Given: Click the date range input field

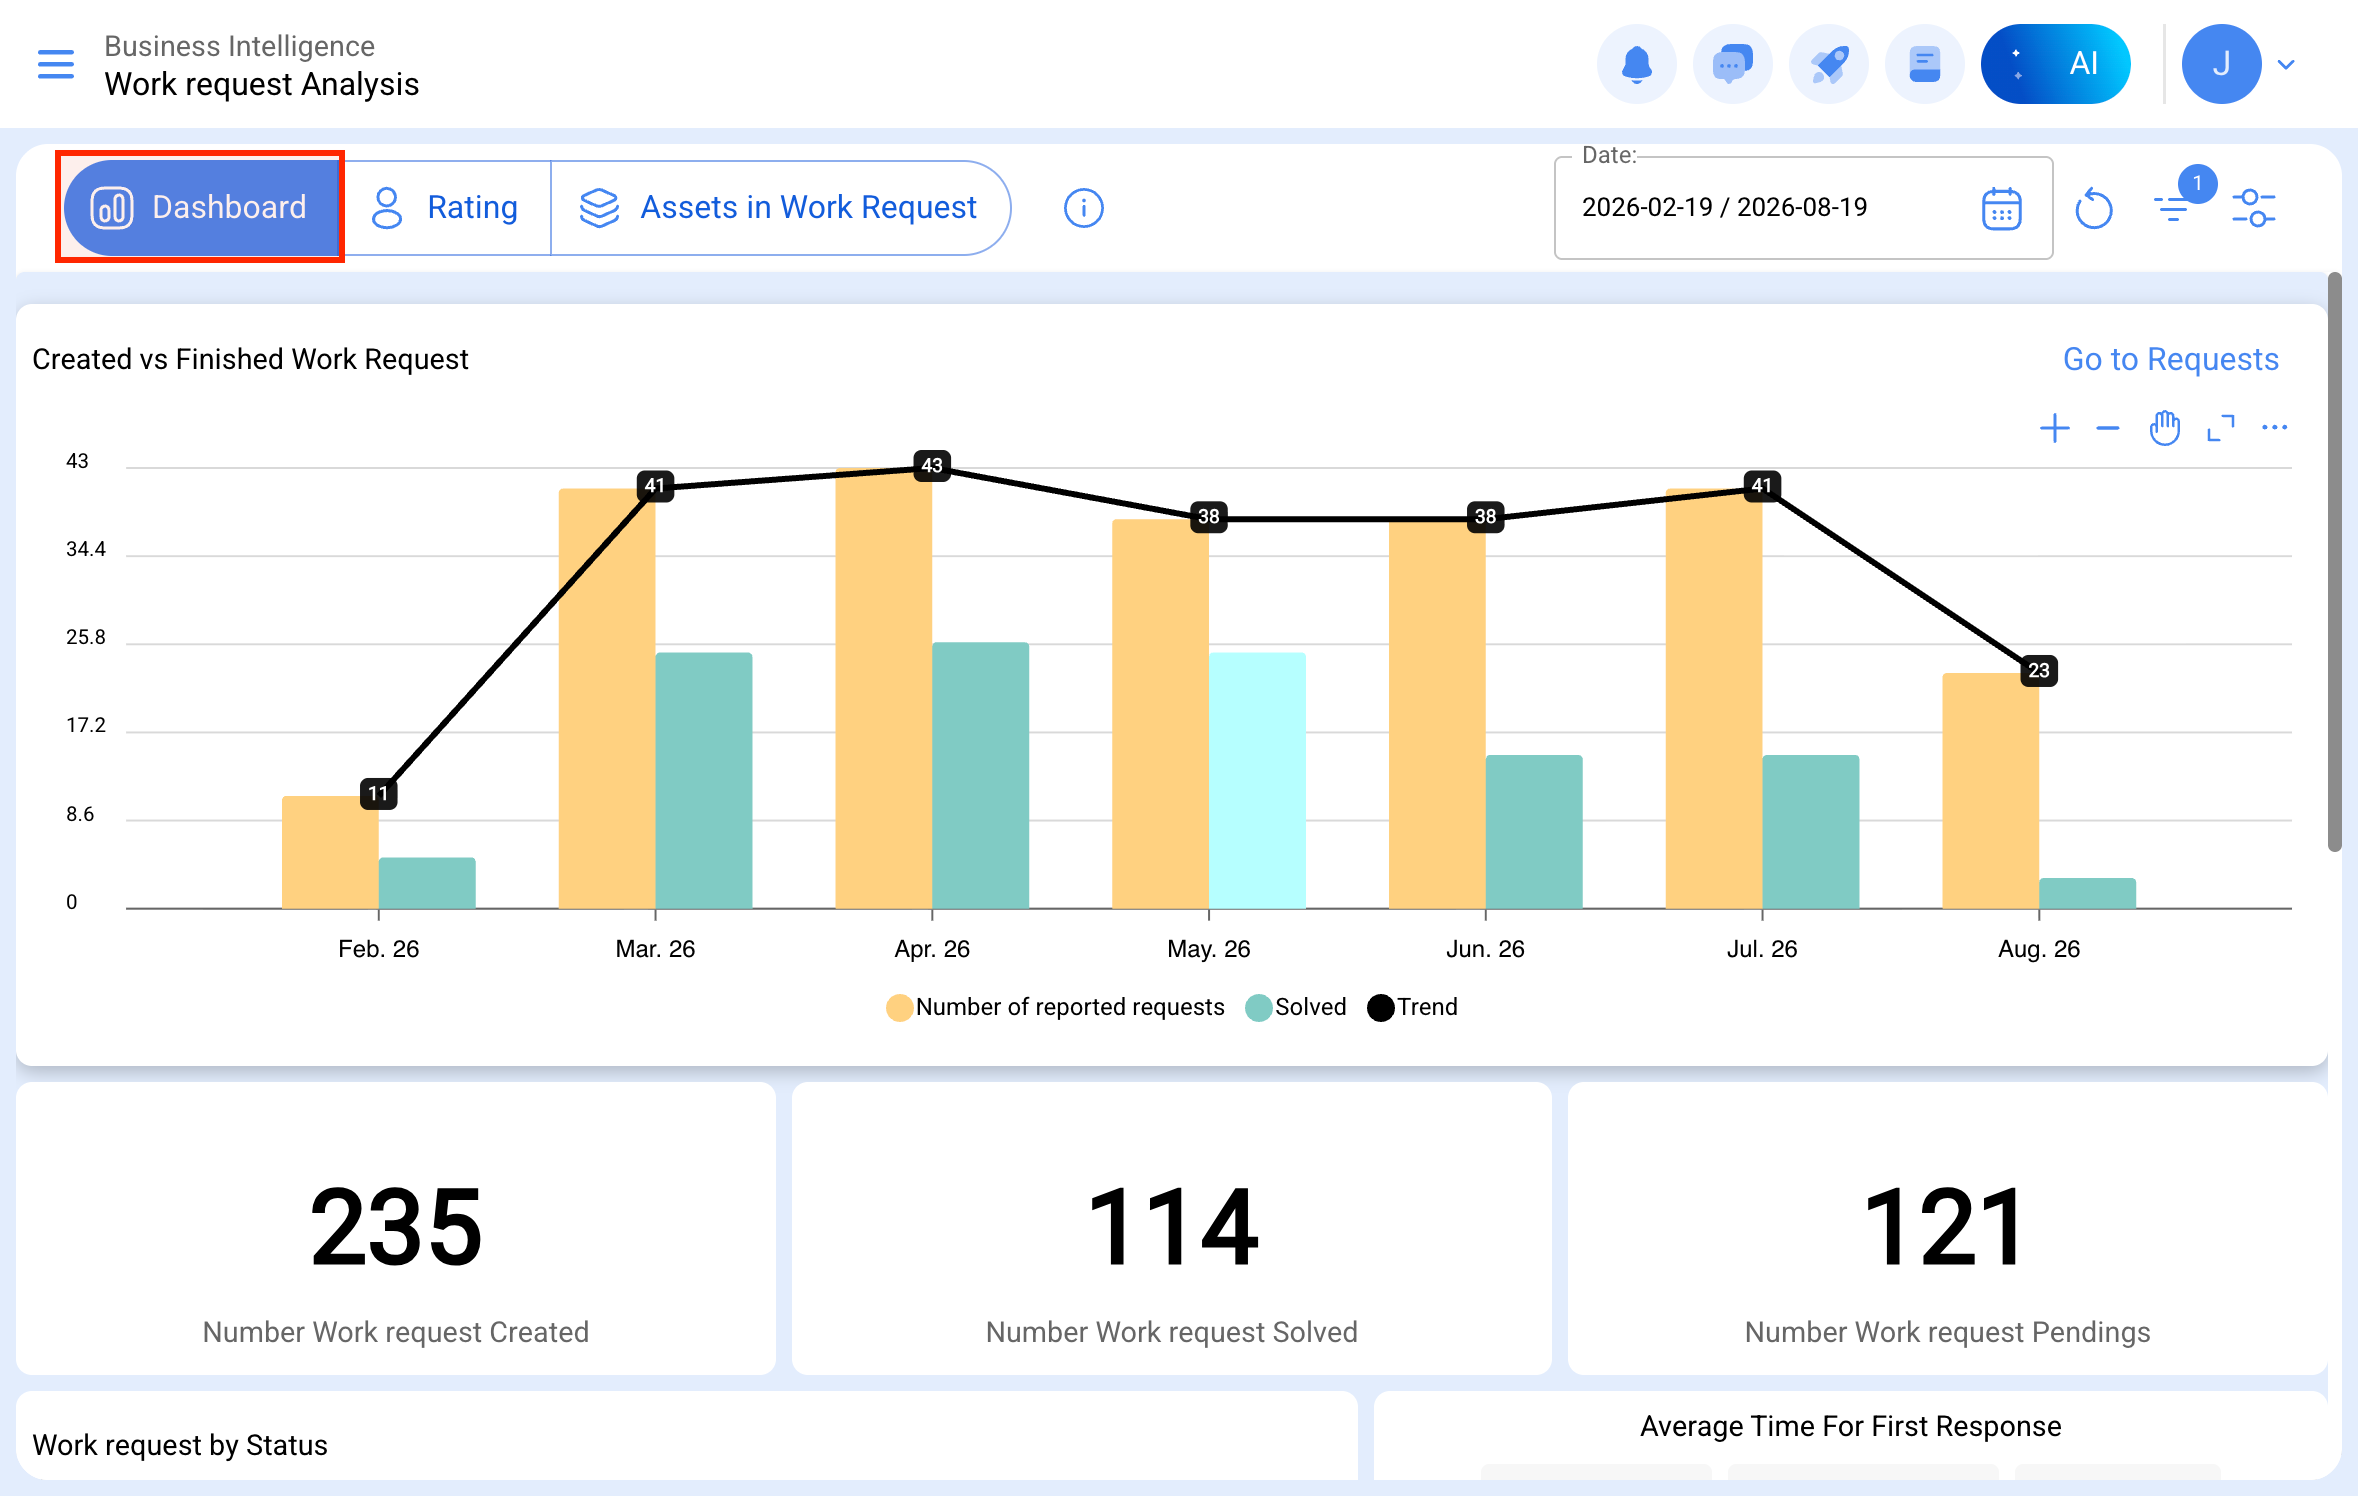Looking at the screenshot, I should click(x=1803, y=208).
